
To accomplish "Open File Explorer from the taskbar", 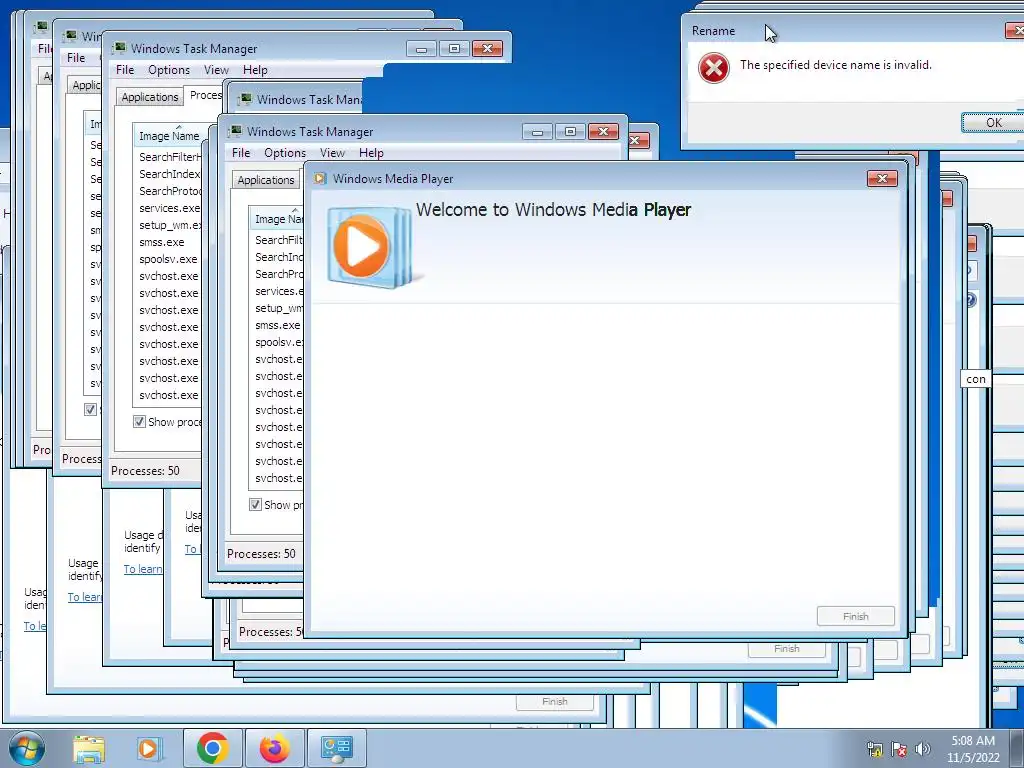I will (x=89, y=748).
